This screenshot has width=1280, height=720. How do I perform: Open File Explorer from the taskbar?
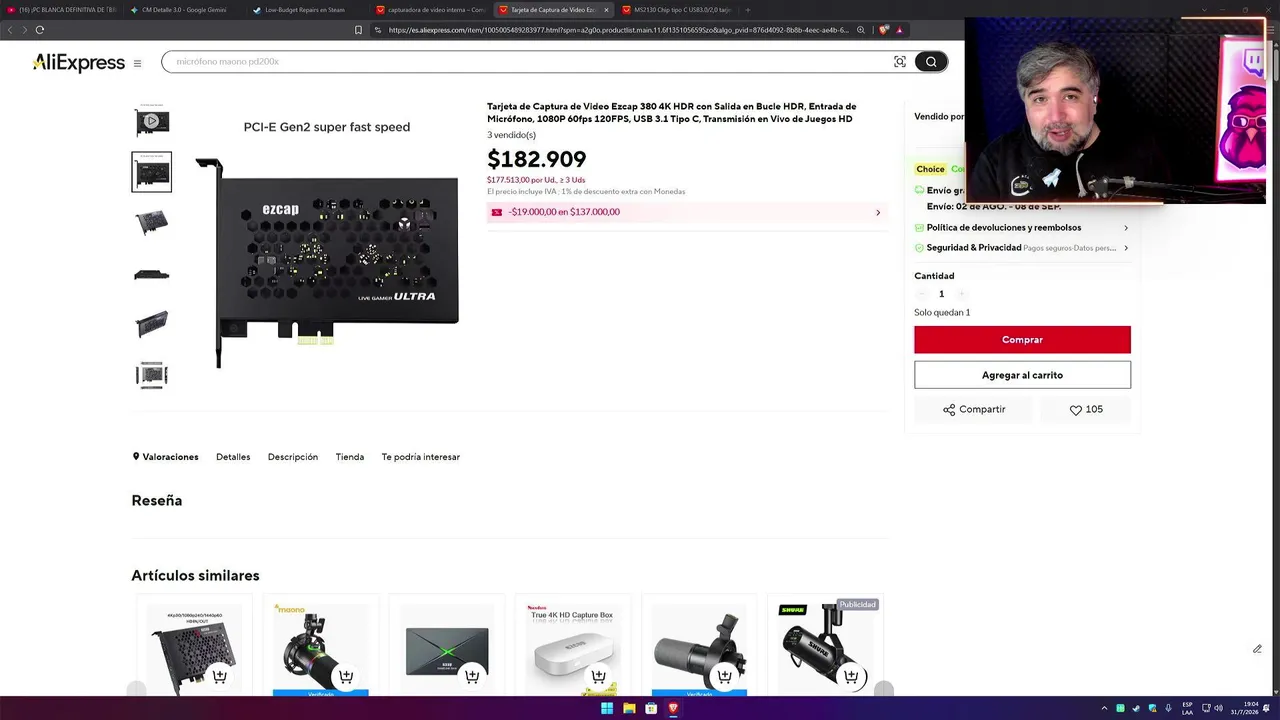629,708
